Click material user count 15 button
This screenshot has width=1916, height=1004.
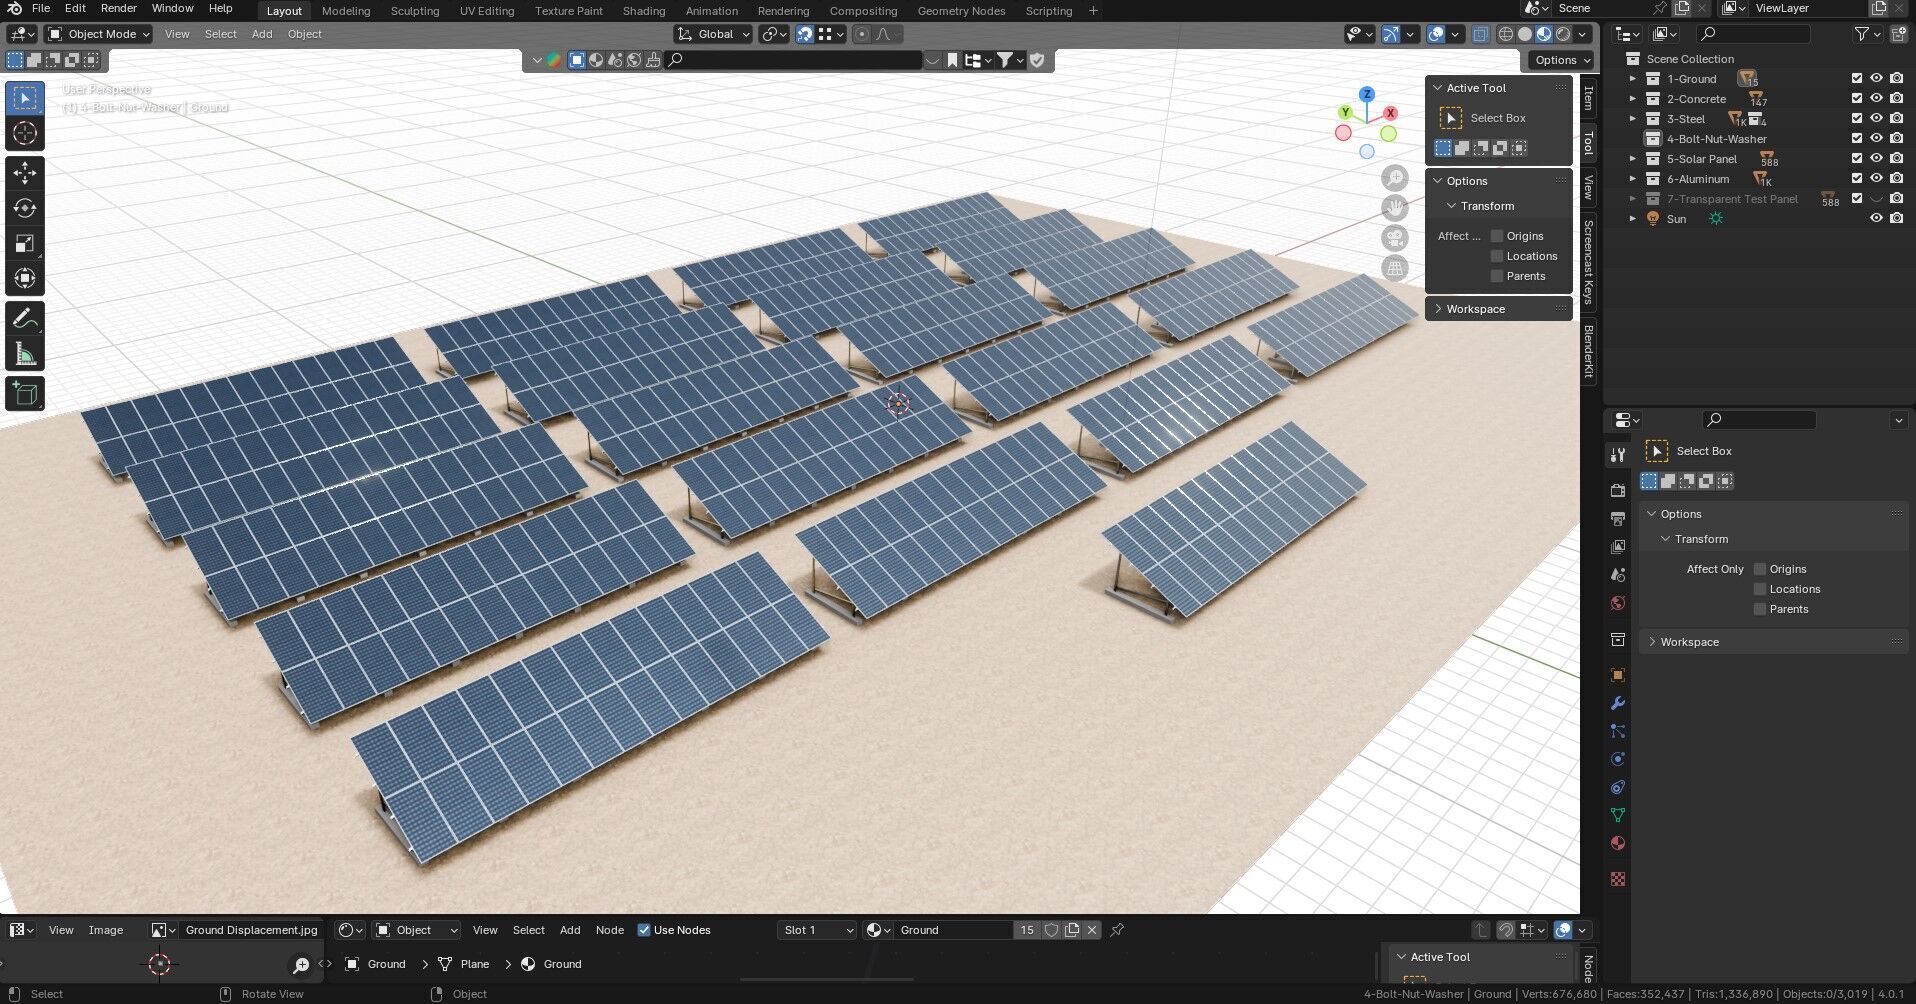(x=1026, y=930)
